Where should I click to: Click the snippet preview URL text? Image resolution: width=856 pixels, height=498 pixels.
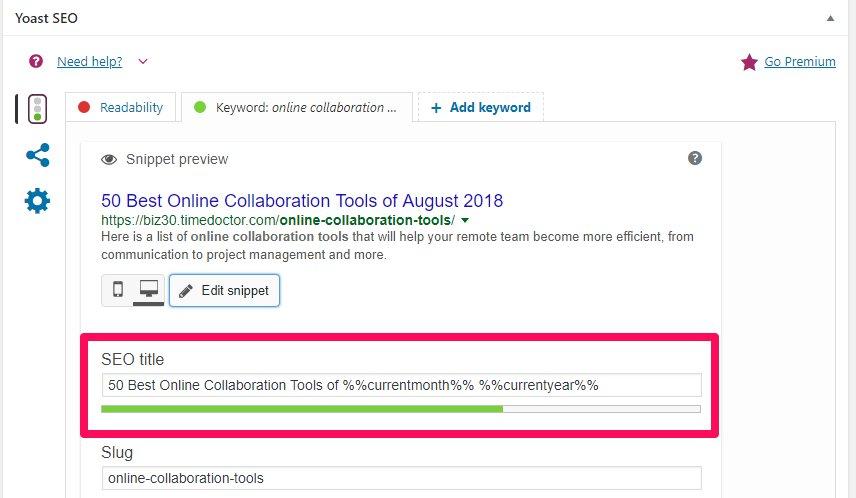click(x=277, y=221)
